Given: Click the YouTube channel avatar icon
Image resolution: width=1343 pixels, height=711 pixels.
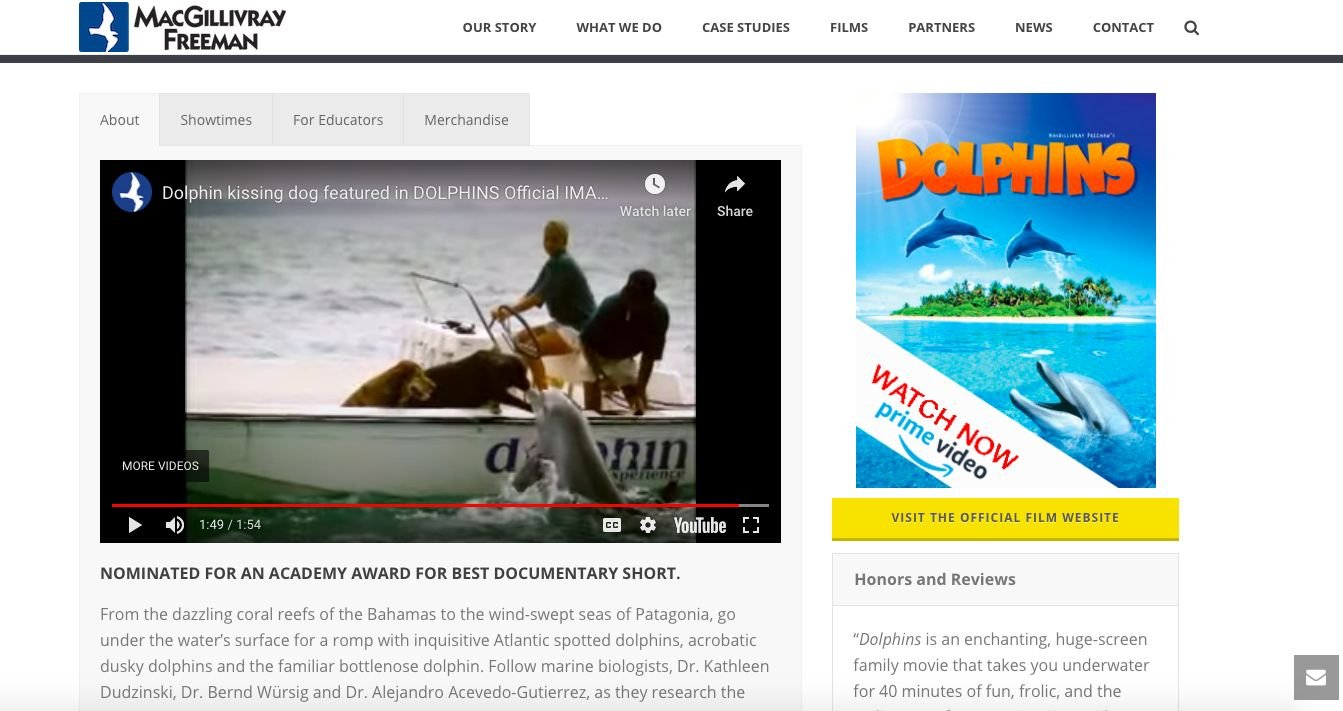Looking at the screenshot, I should (x=132, y=192).
